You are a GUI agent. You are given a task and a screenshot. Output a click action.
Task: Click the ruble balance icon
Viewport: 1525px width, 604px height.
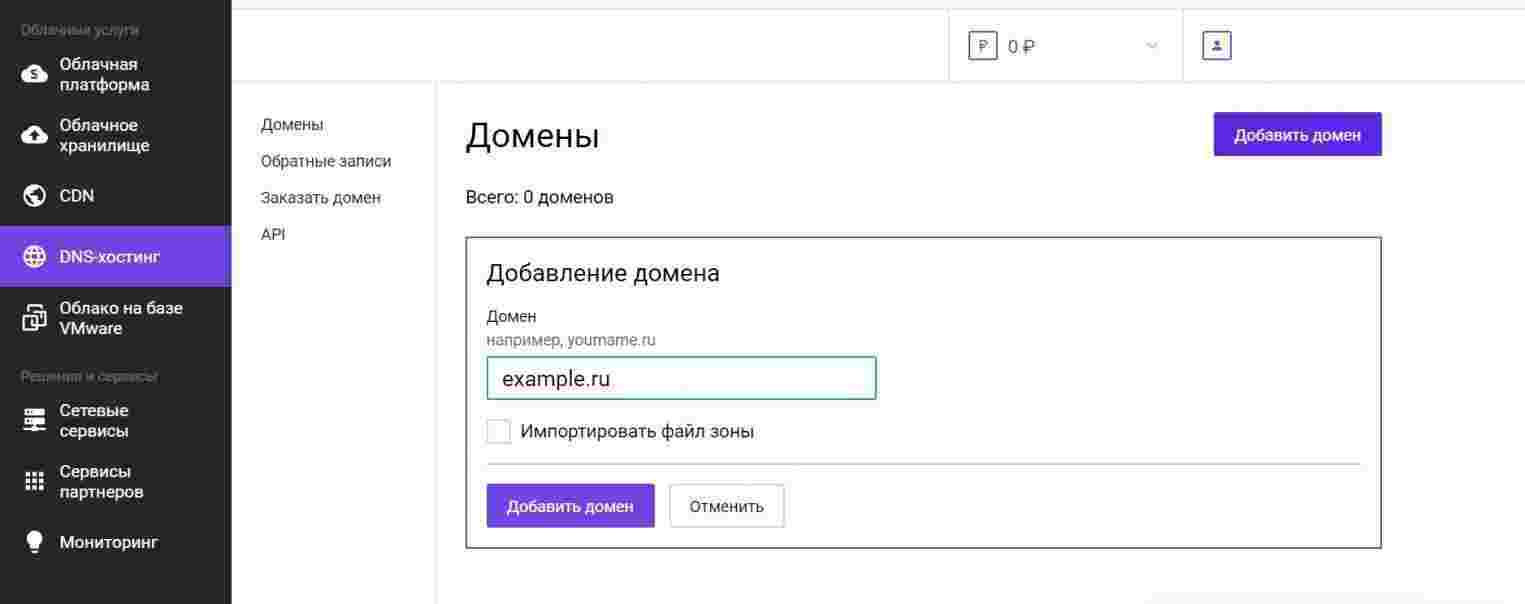[983, 46]
